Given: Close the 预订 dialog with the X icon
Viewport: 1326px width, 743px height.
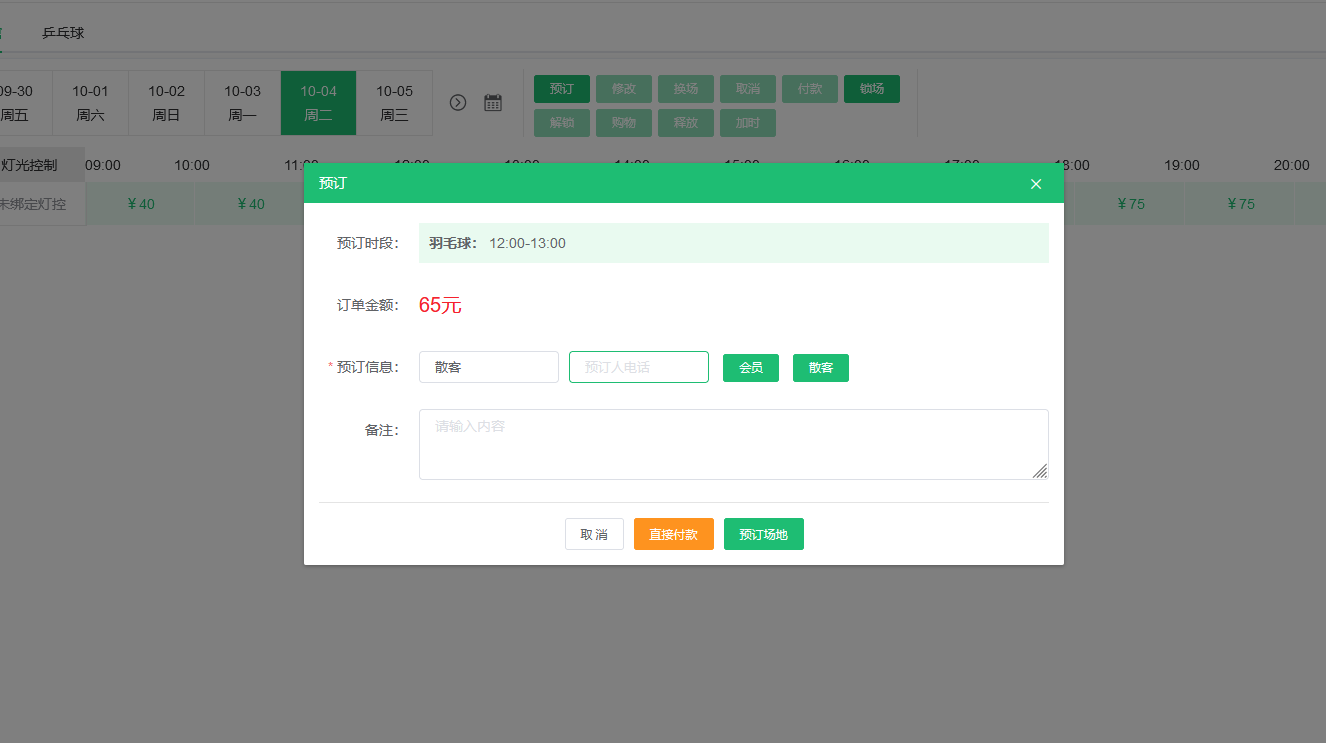Looking at the screenshot, I should [1036, 184].
